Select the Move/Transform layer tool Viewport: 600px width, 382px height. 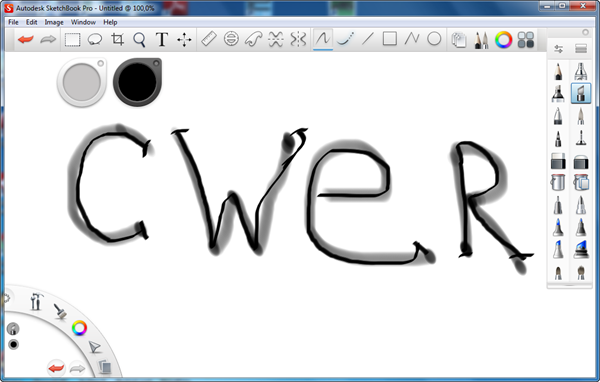184,39
